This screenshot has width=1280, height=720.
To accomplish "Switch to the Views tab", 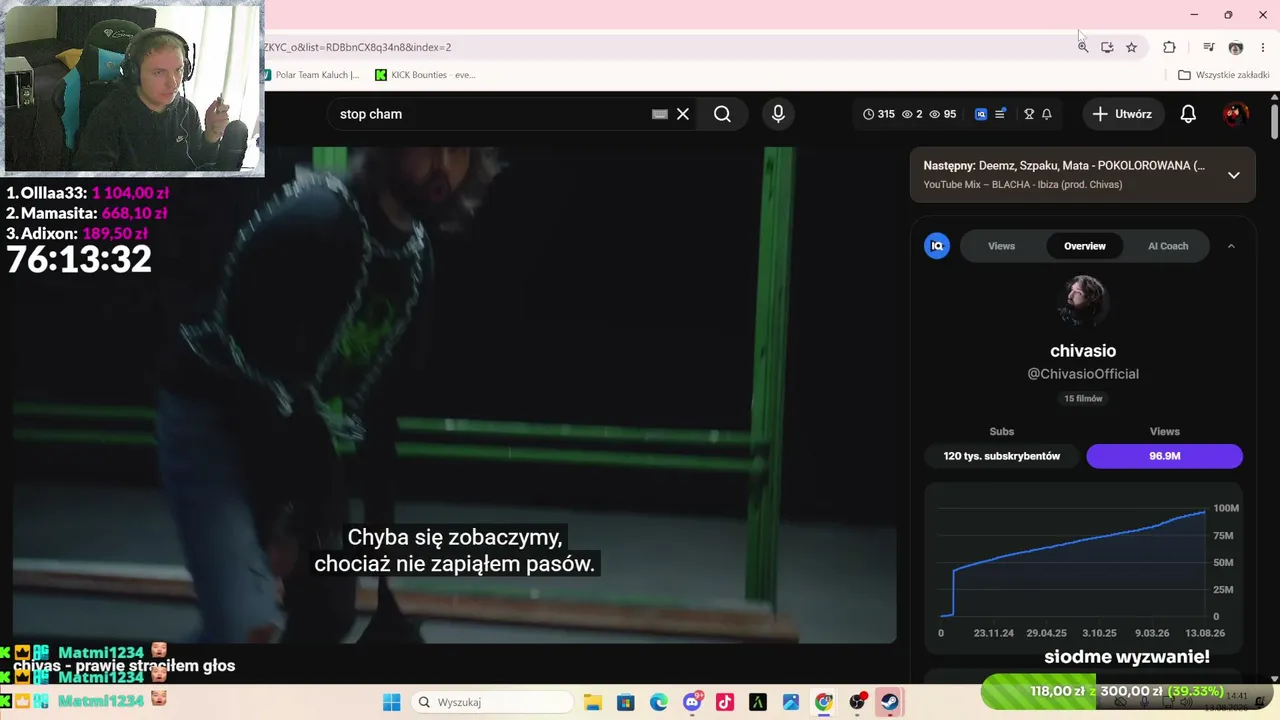I will [x=1001, y=246].
